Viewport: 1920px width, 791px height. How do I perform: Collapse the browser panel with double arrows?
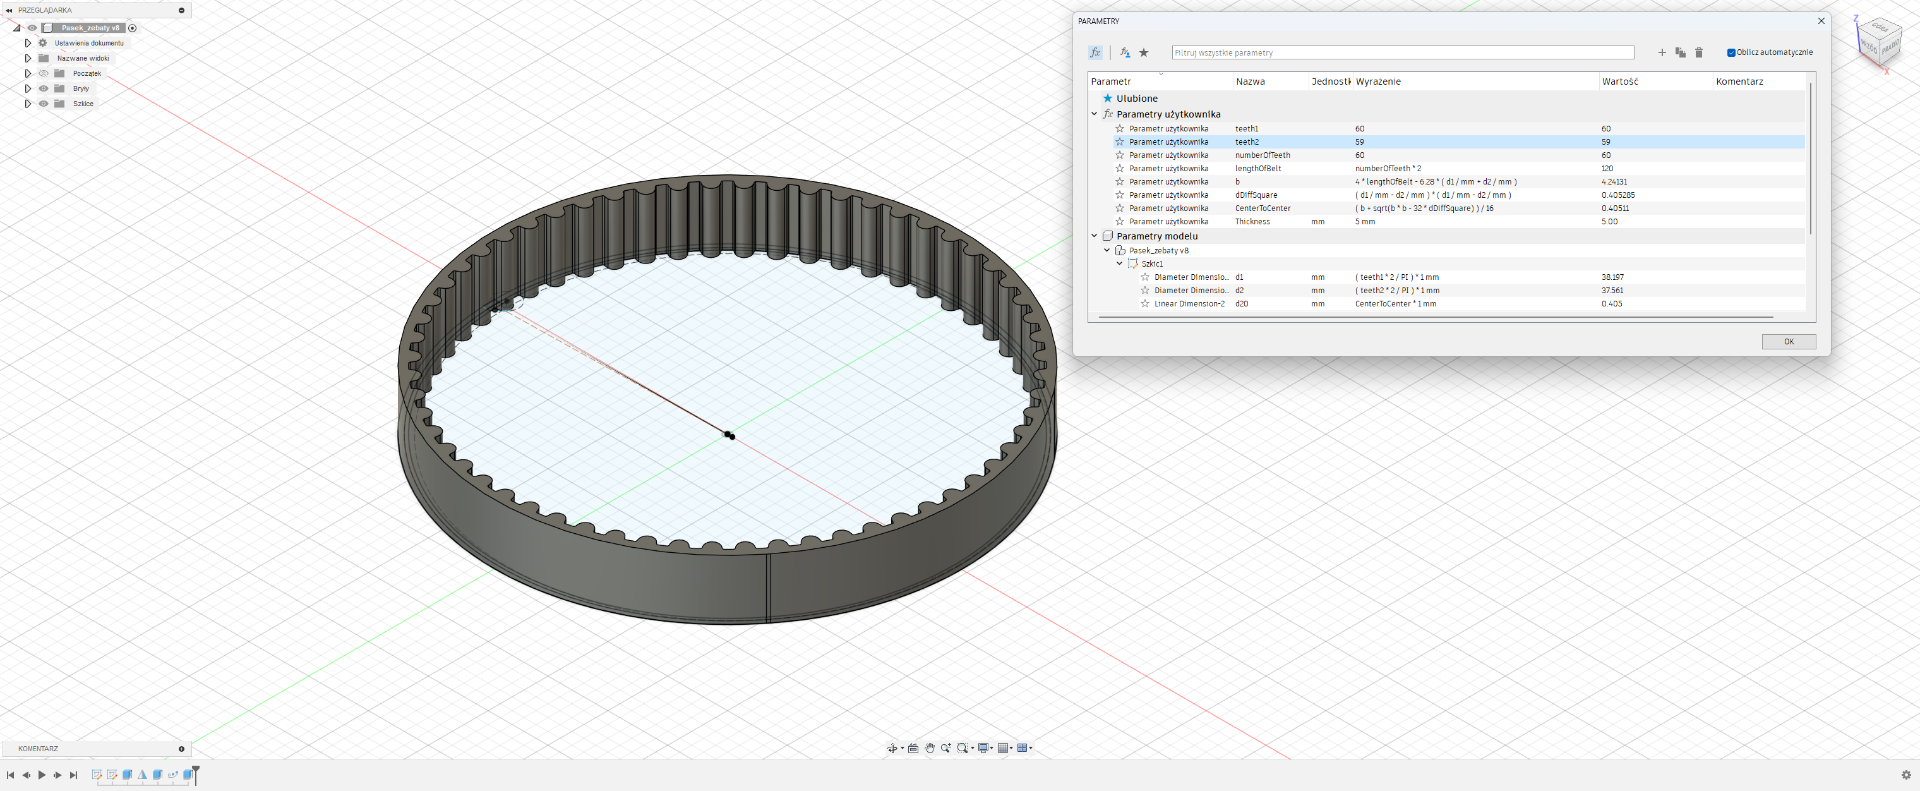(x=8, y=10)
